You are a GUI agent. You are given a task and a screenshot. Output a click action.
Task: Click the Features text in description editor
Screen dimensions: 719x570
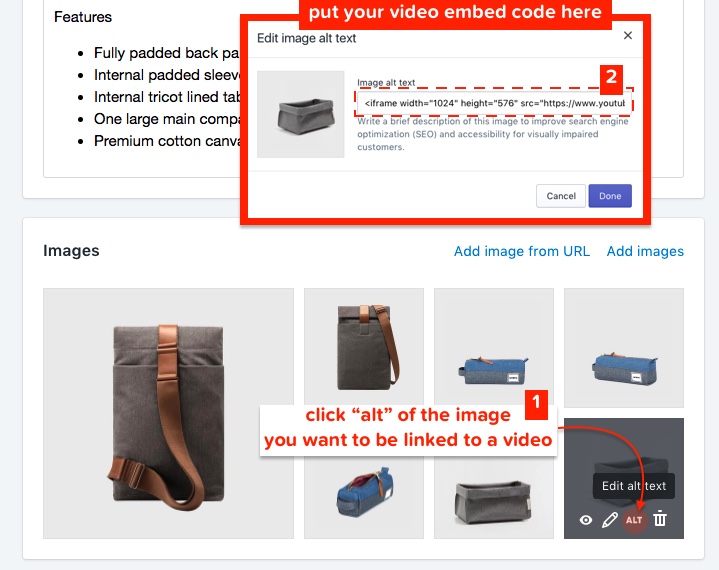pos(83,17)
